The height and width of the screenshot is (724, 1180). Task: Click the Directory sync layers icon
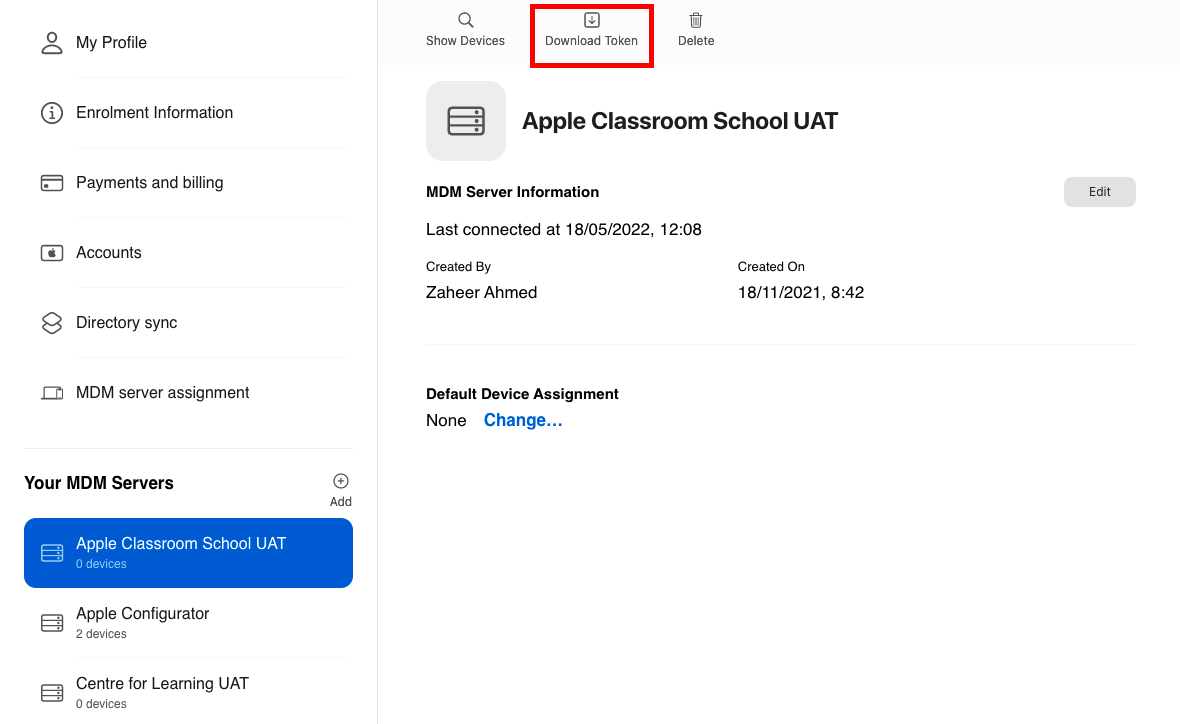(52, 323)
